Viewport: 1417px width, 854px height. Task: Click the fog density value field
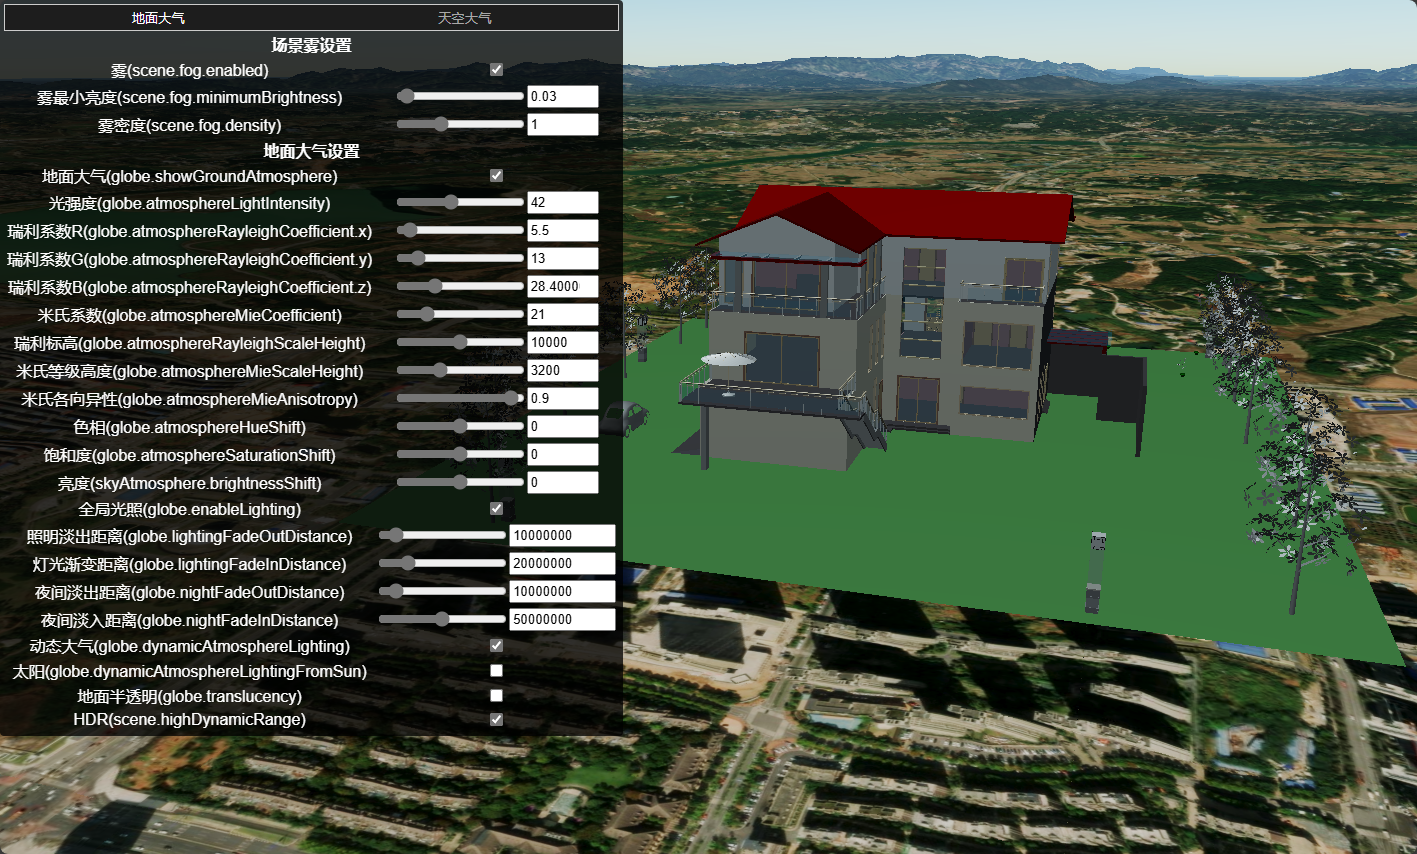click(x=562, y=125)
